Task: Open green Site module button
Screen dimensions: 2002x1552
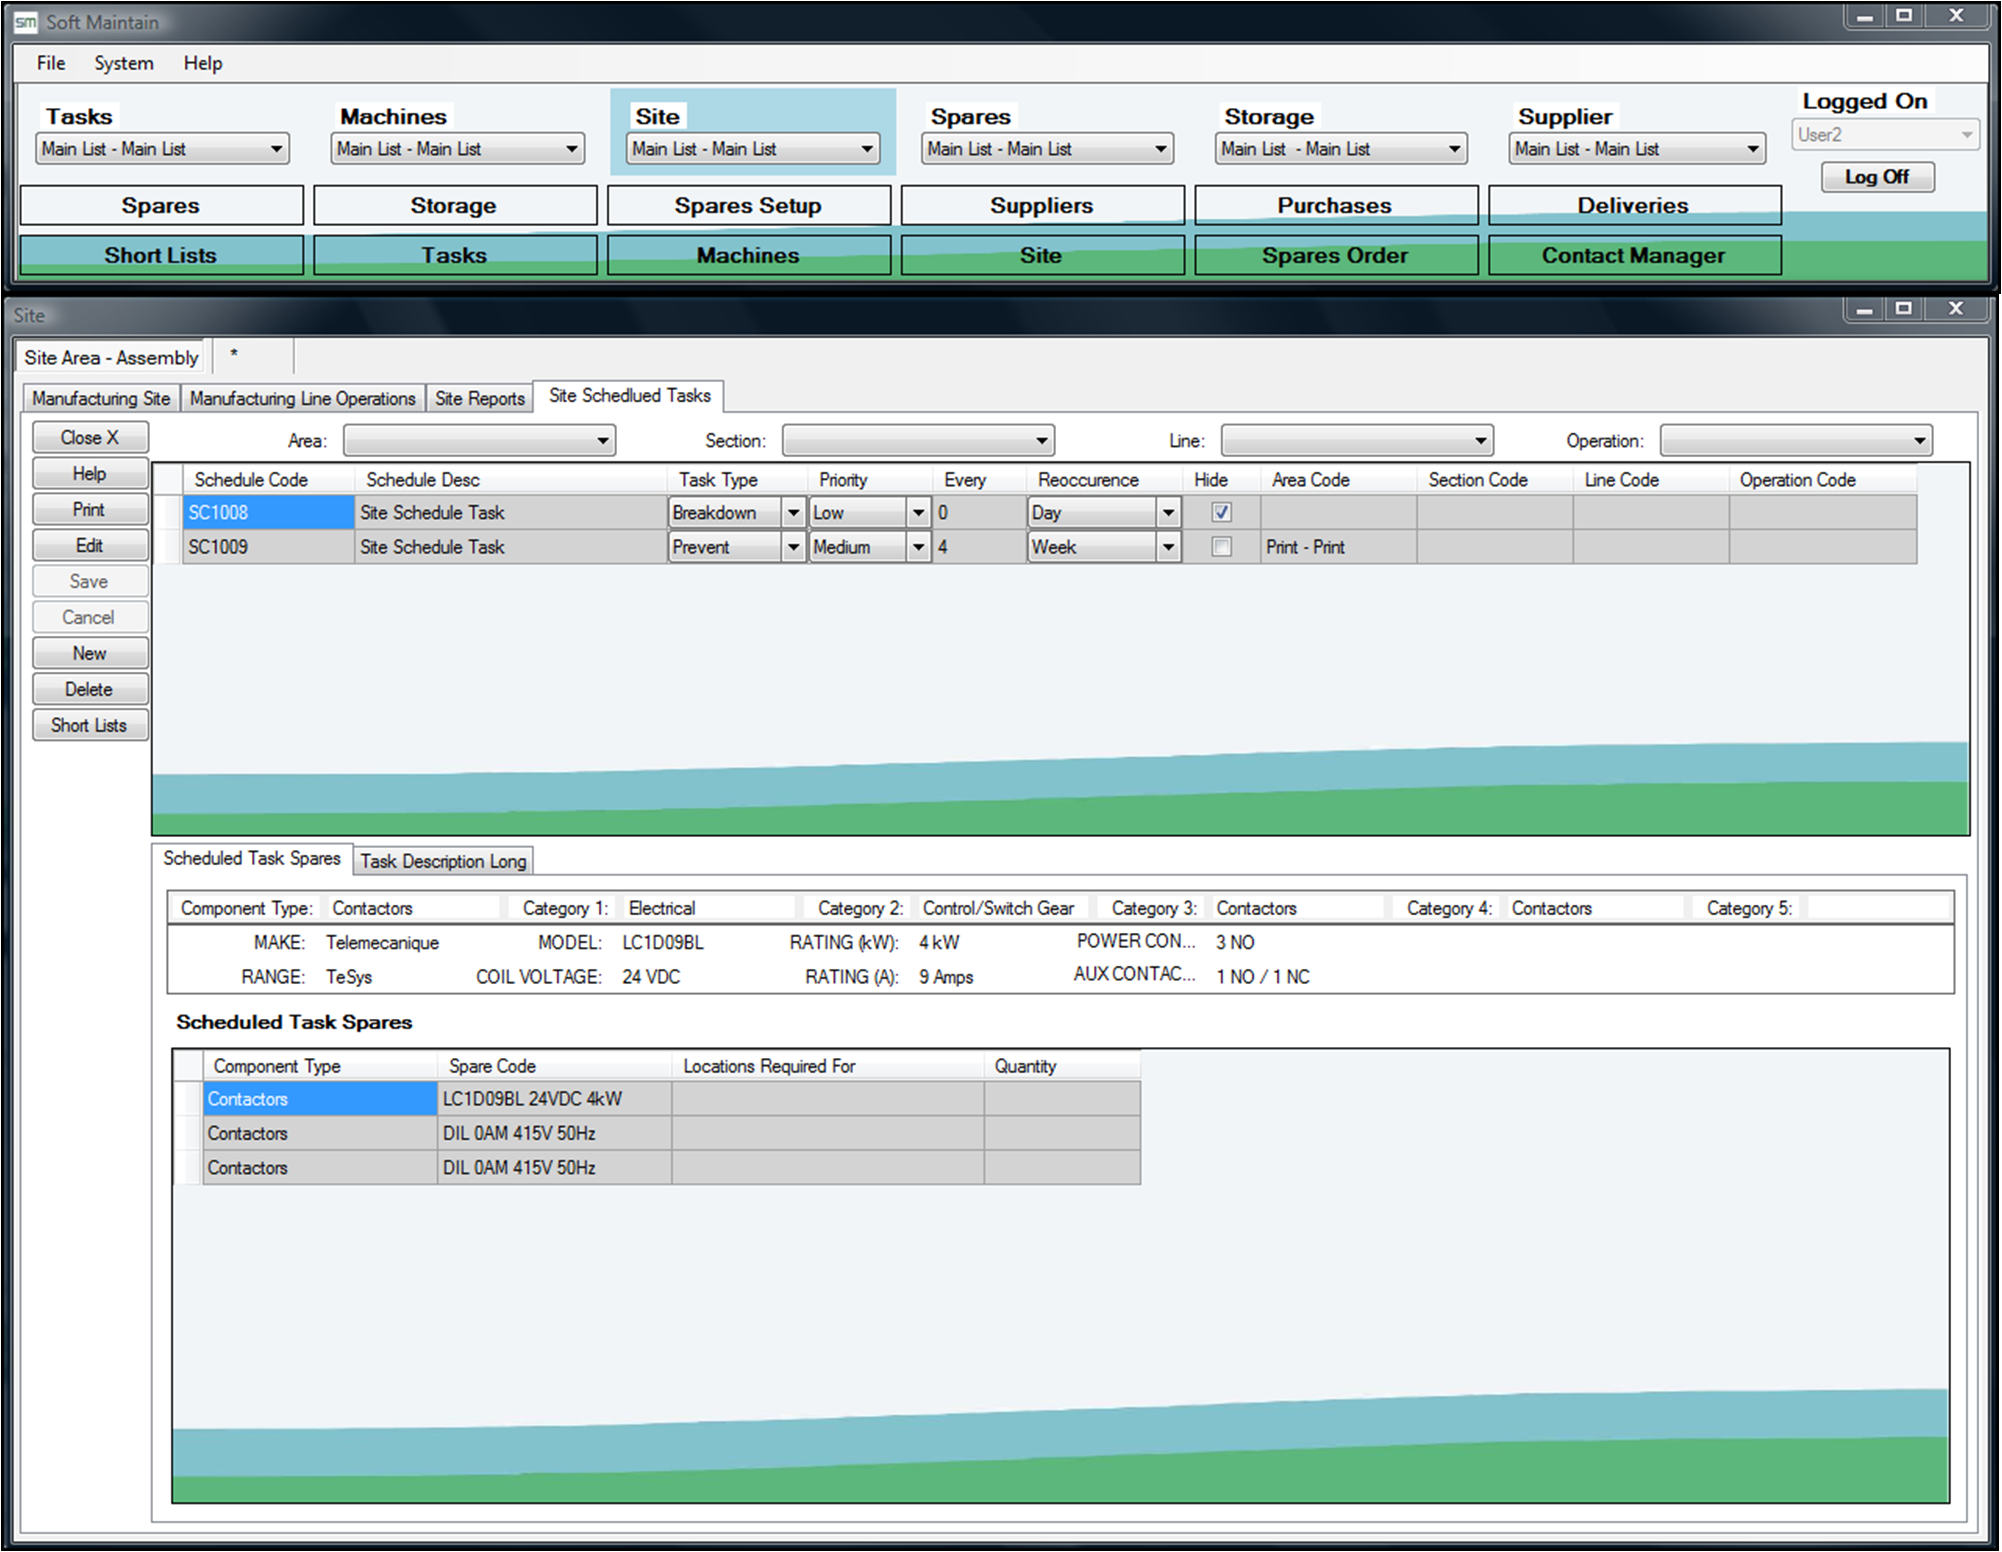Action: (1042, 255)
